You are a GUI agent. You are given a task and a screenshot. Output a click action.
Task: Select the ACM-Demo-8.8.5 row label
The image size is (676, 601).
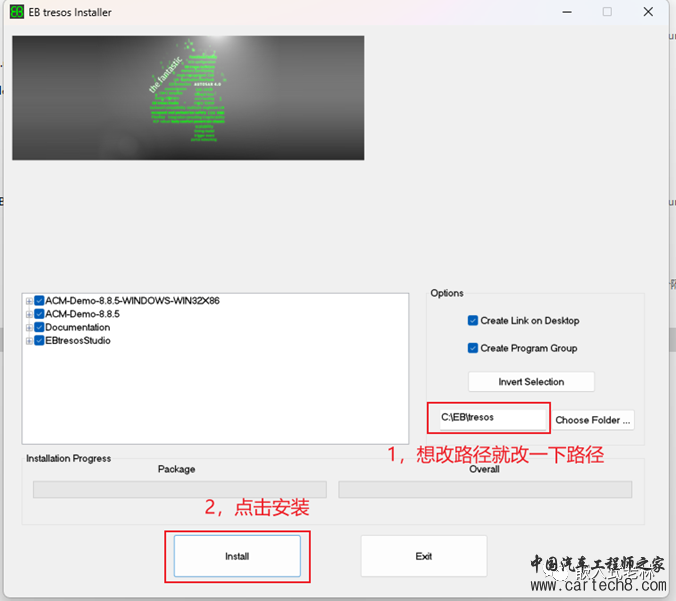[x=82, y=314]
